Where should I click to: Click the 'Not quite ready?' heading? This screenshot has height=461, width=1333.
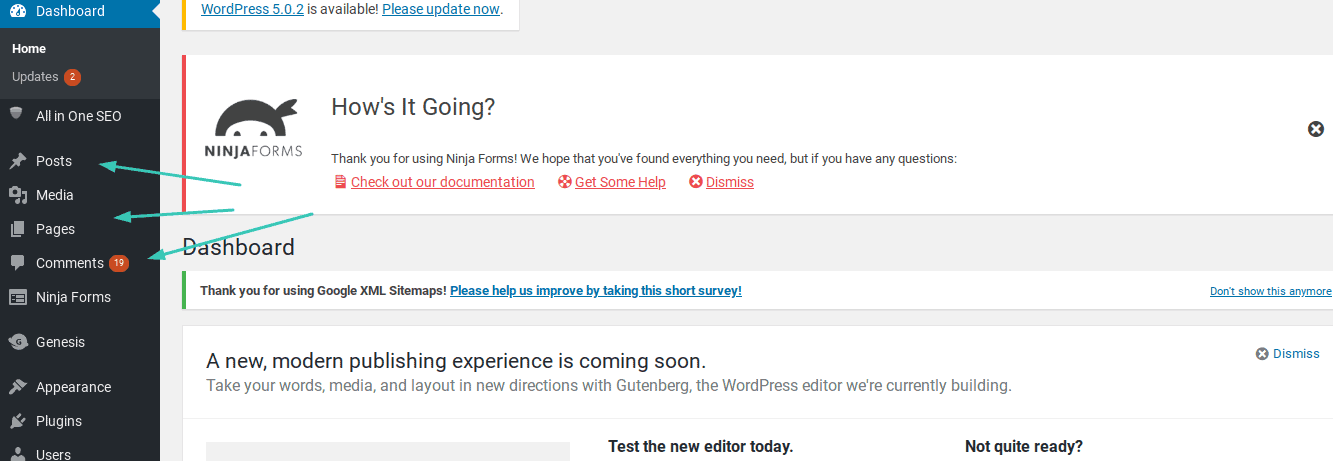(x=1024, y=447)
